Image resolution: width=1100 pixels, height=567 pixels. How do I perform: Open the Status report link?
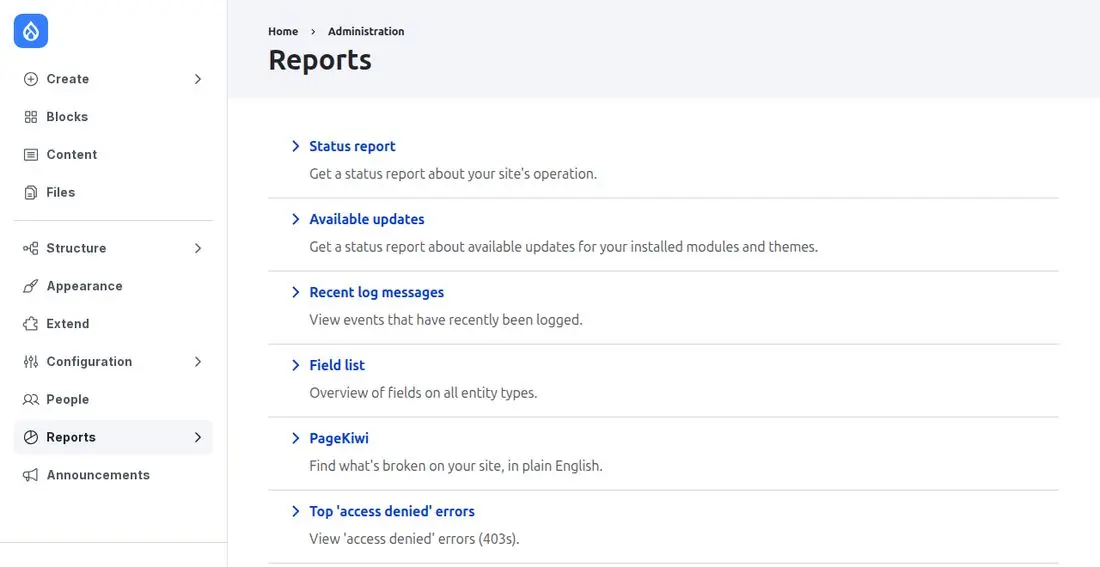tap(352, 146)
